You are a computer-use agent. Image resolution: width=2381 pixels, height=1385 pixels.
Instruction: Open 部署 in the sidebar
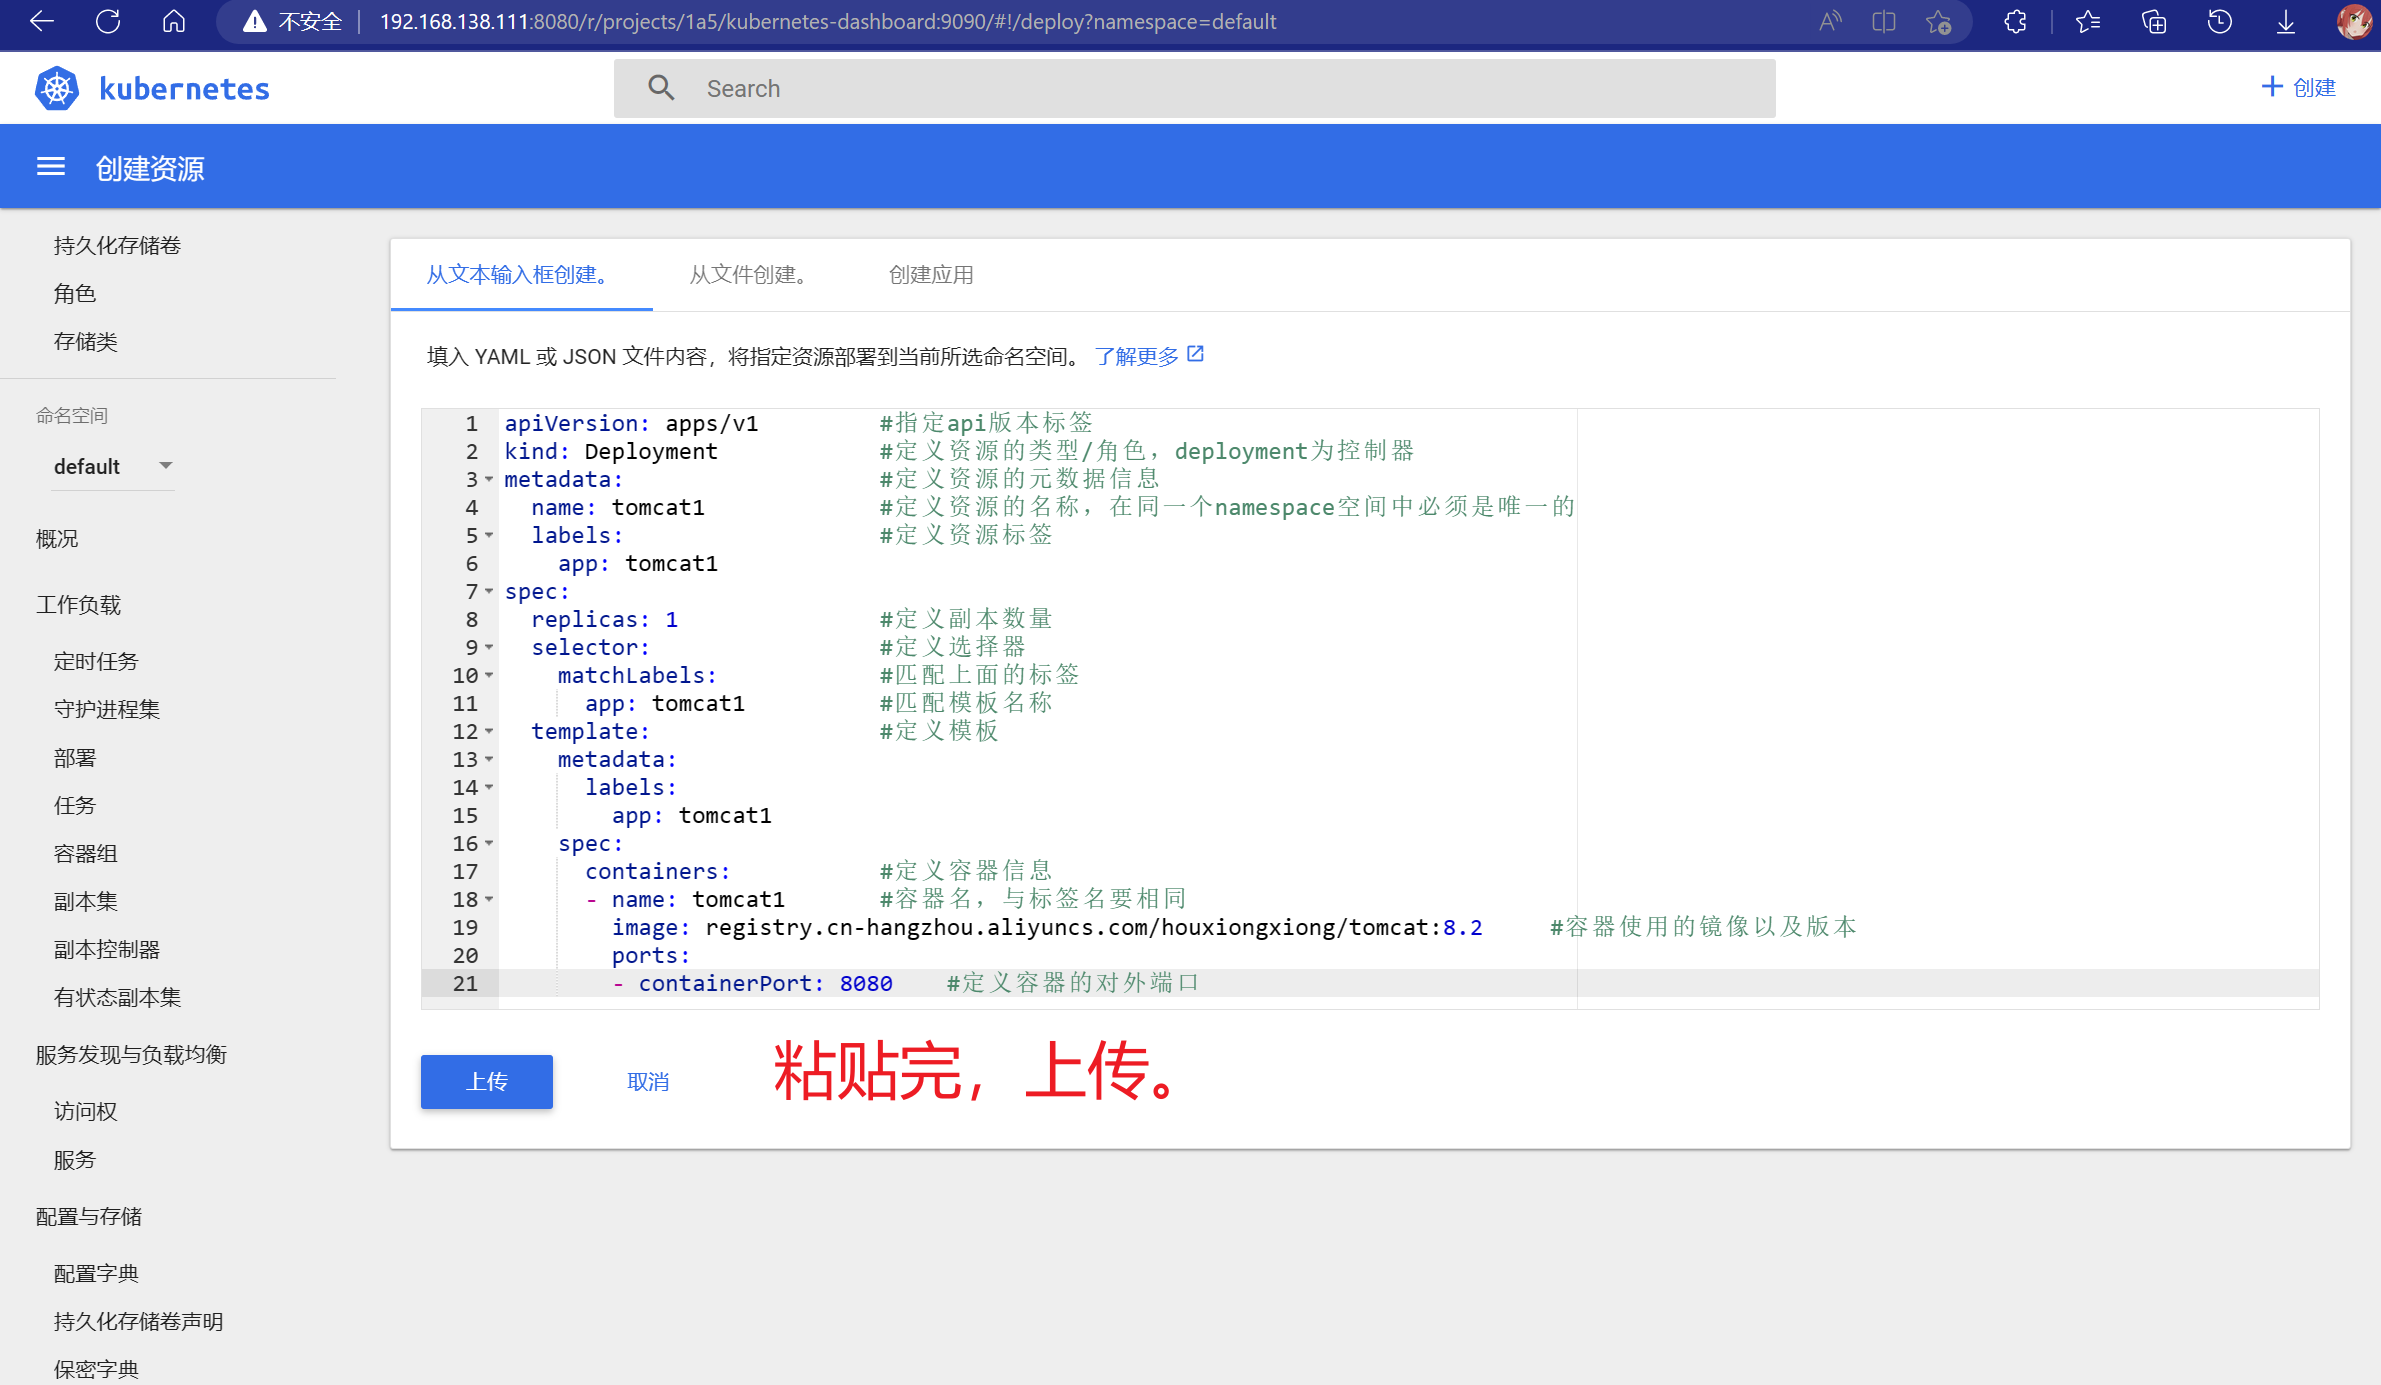pyautogui.click(x=75, y=758)
